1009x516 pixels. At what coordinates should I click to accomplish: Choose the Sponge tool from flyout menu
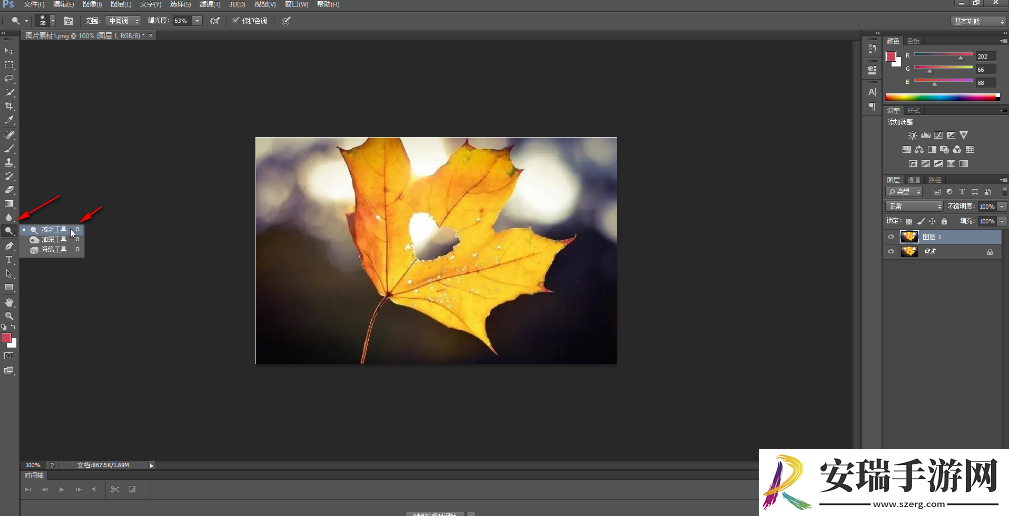pyautogui.click(x=51, y=249)
